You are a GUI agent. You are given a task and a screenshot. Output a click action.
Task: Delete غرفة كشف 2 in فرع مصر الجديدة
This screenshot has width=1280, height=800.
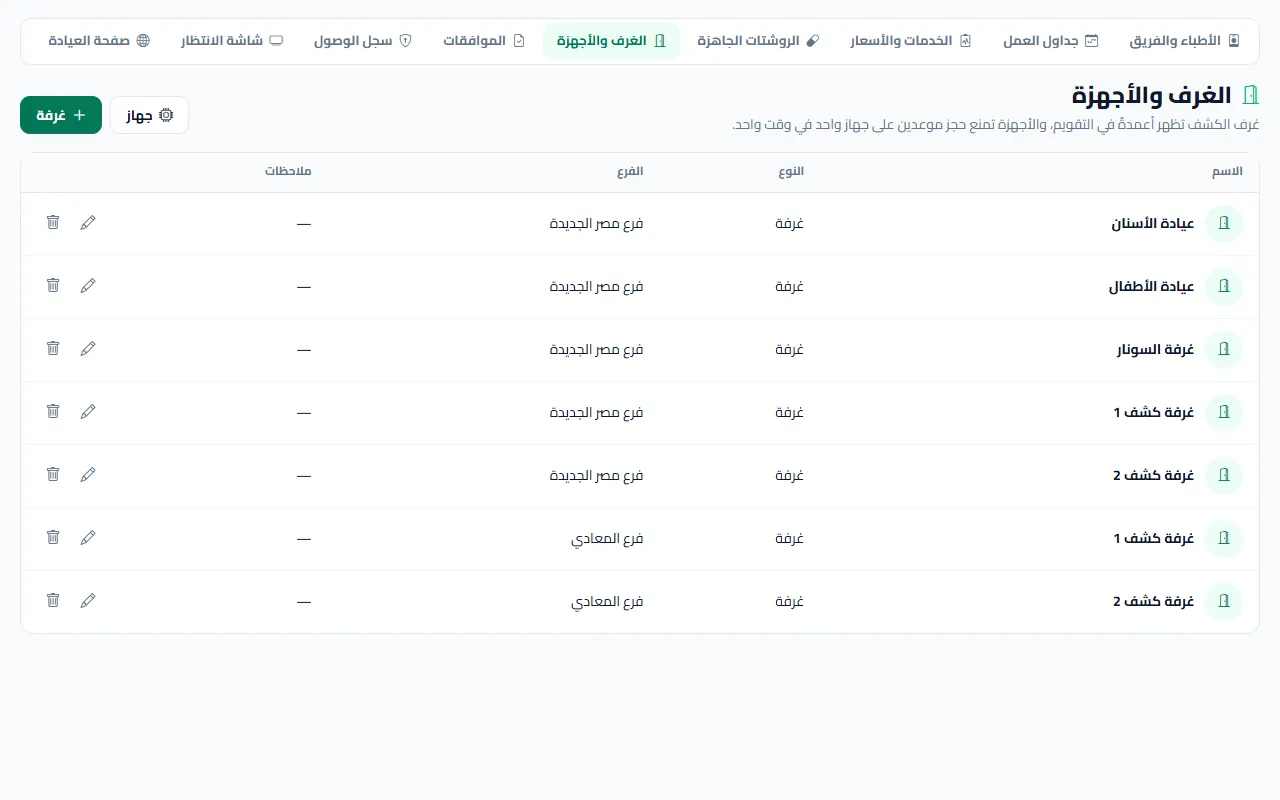53,474
